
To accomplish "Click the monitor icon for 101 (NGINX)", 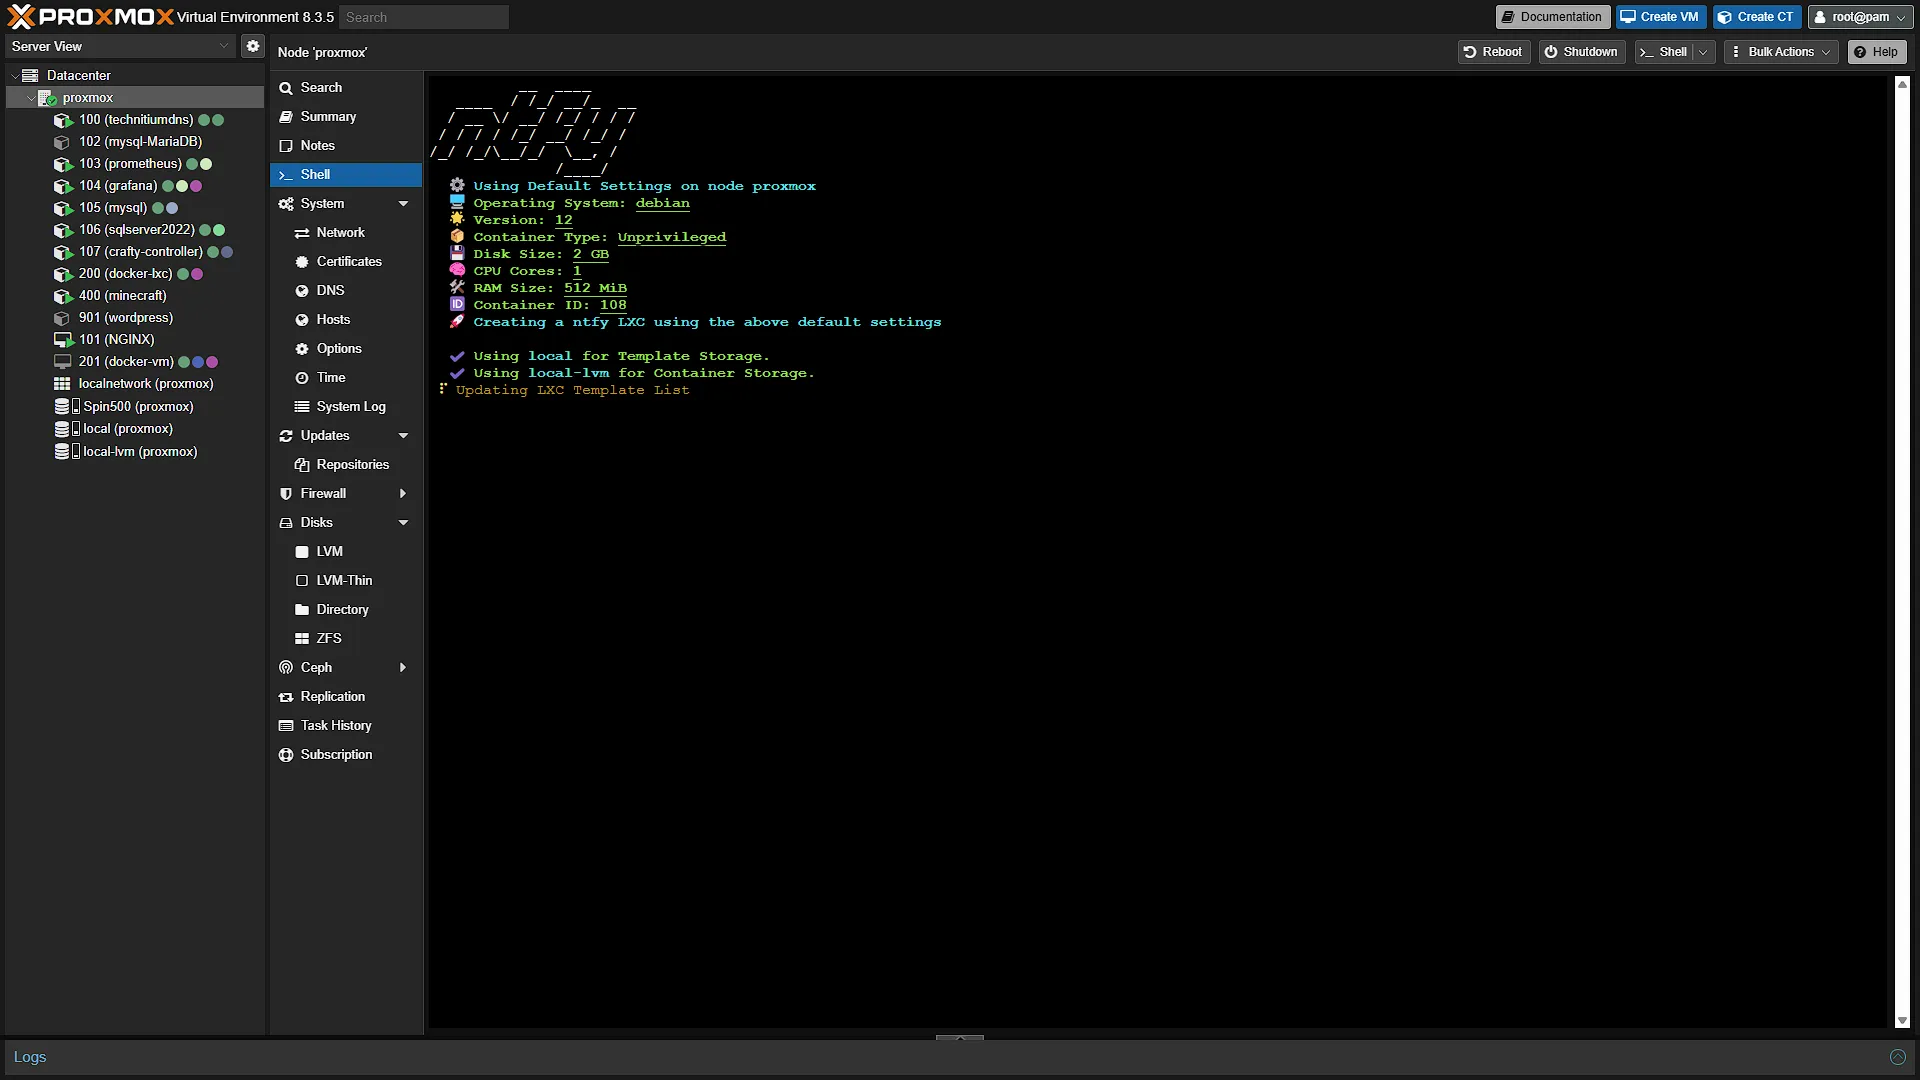I will coord(63,340).
